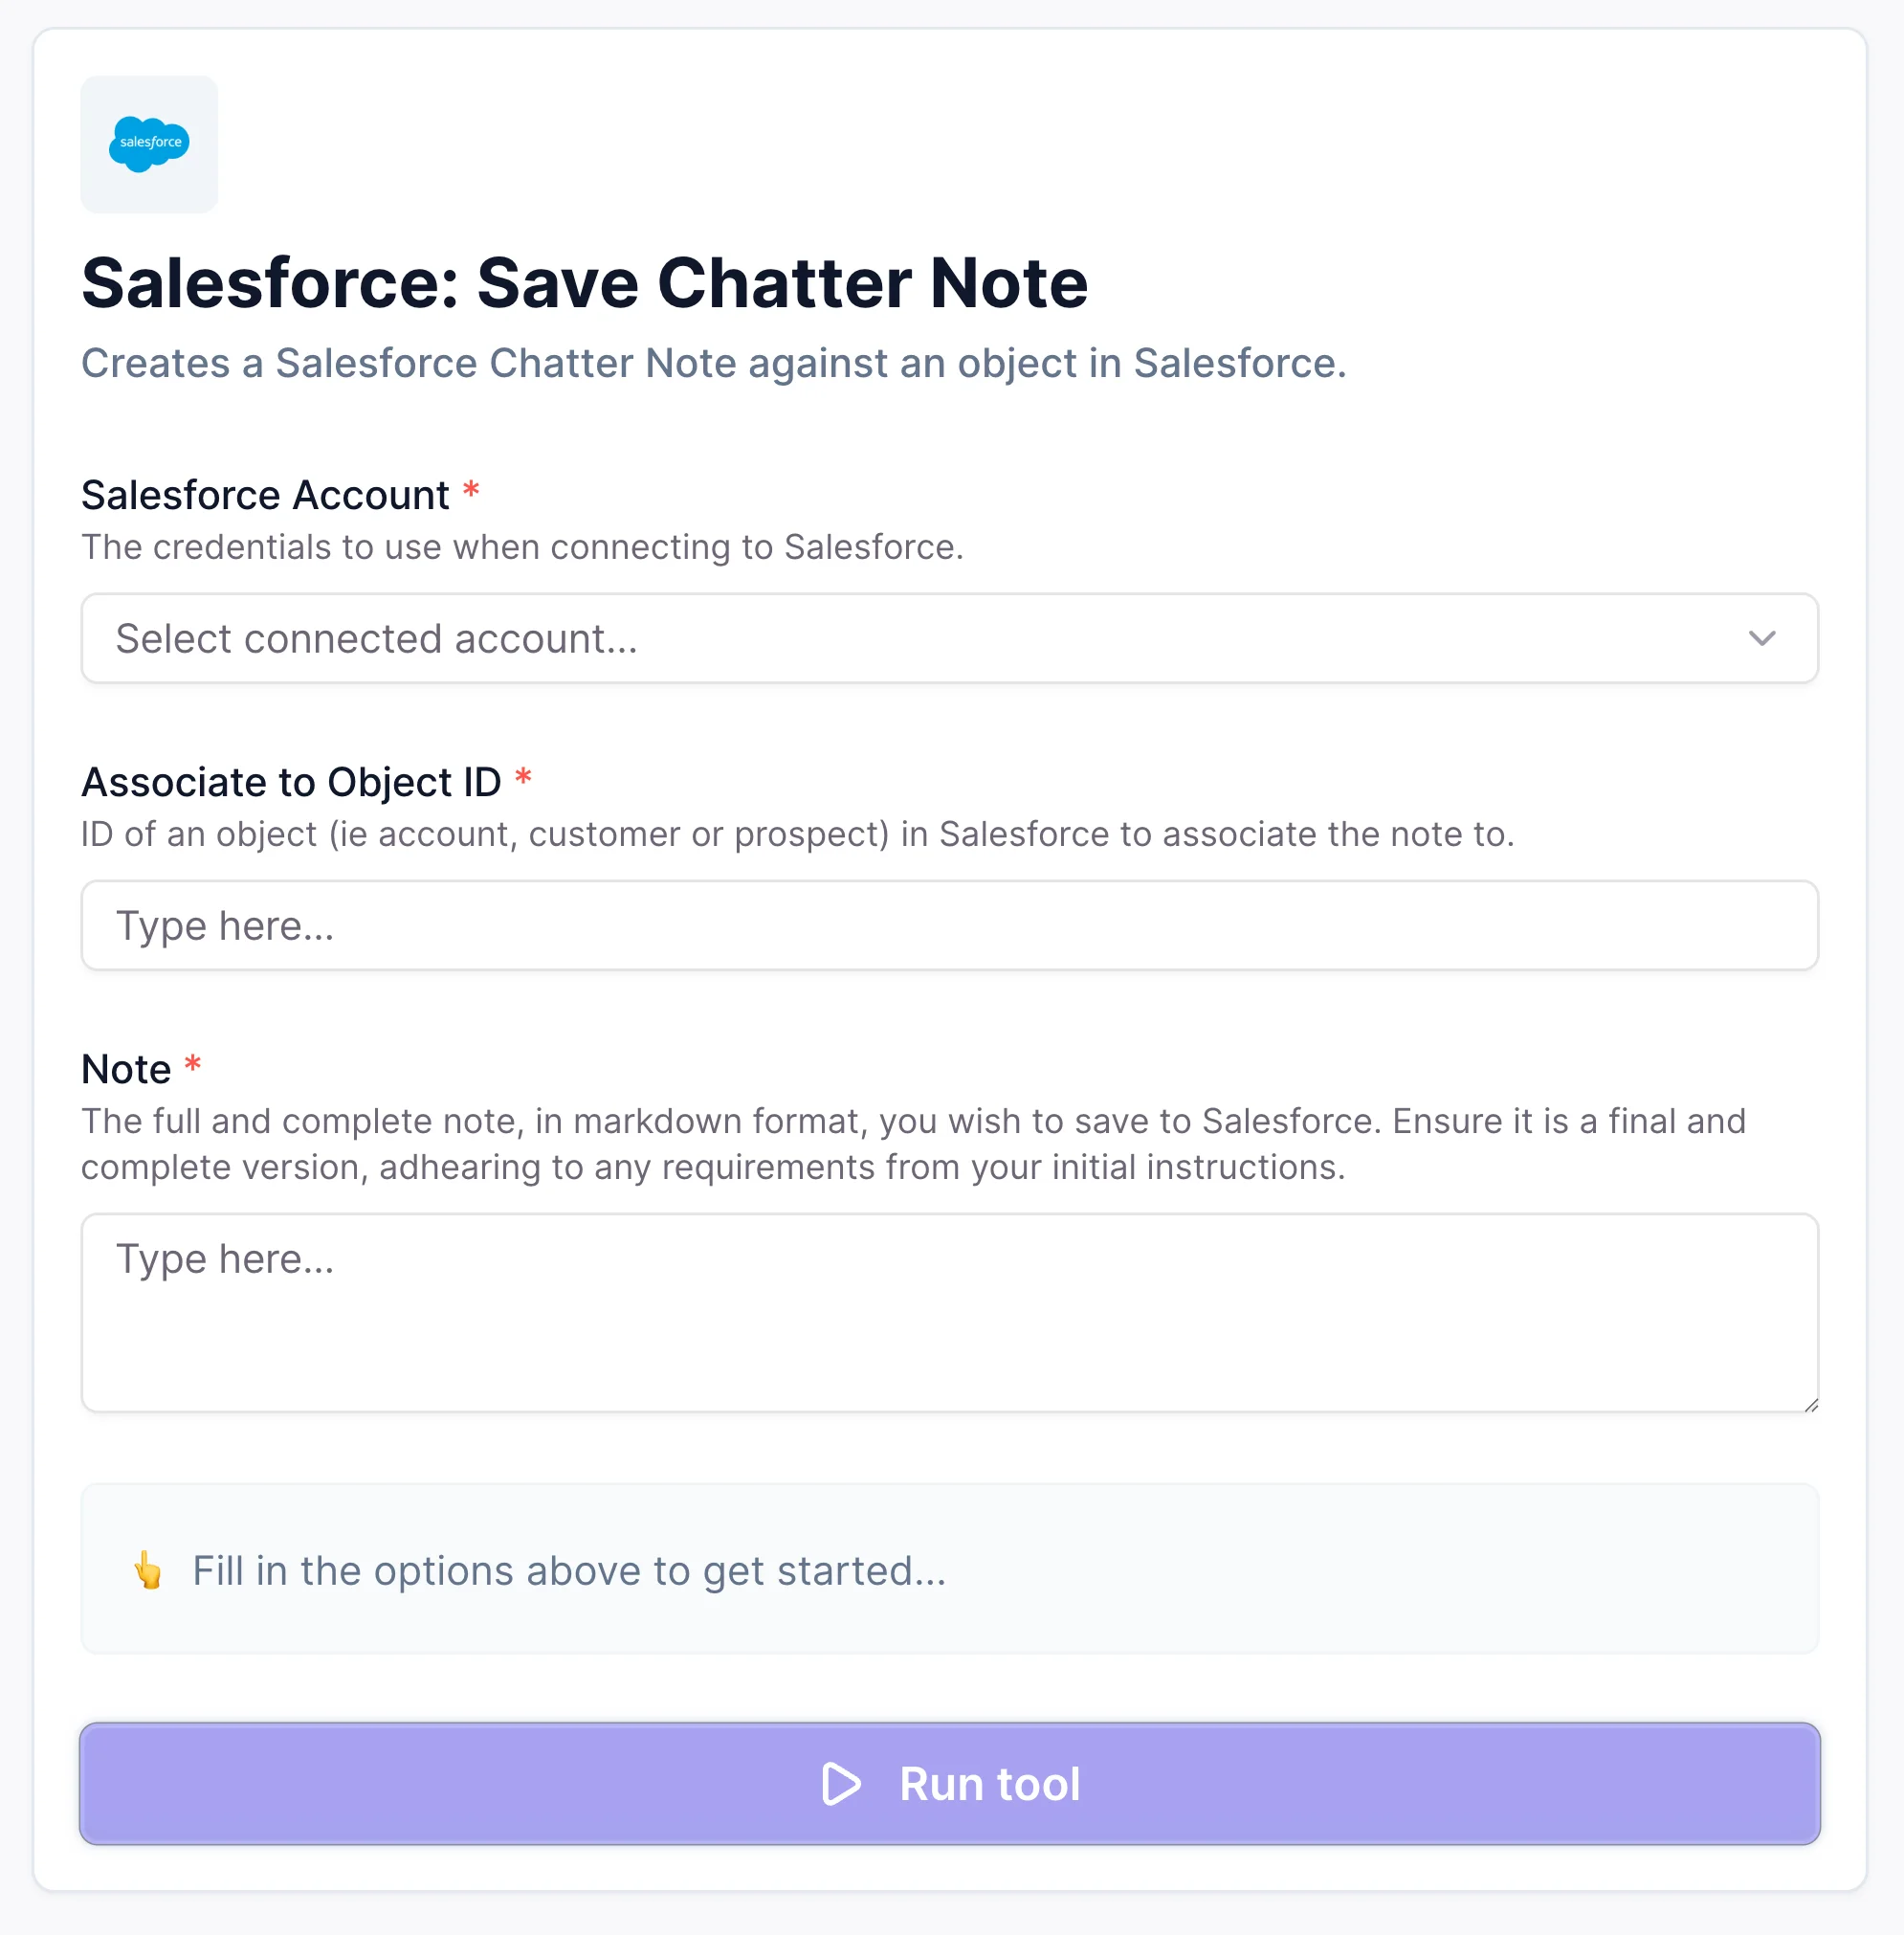1904x1935 pixels.
Task: Click the Salesforce cloud logo
Action: click(149, 144)
